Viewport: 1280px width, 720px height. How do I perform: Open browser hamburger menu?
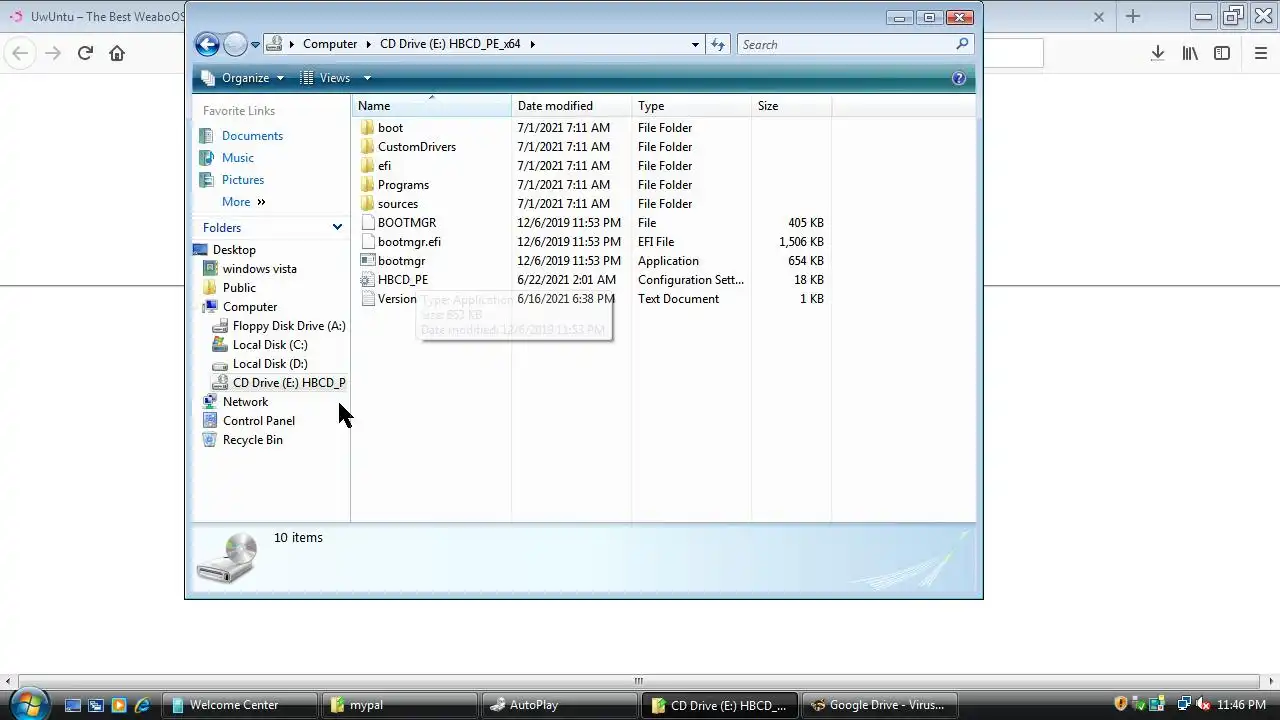[x=1261, y=53]
